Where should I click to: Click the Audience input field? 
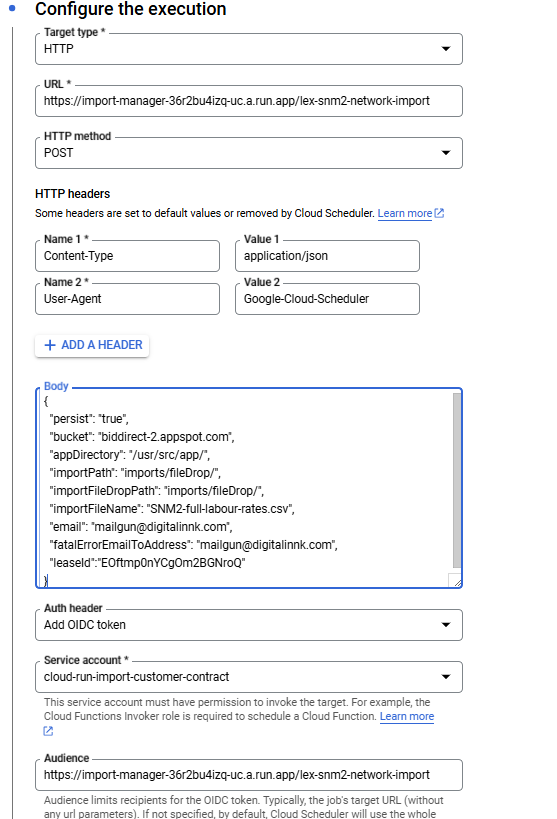(249, 775)
